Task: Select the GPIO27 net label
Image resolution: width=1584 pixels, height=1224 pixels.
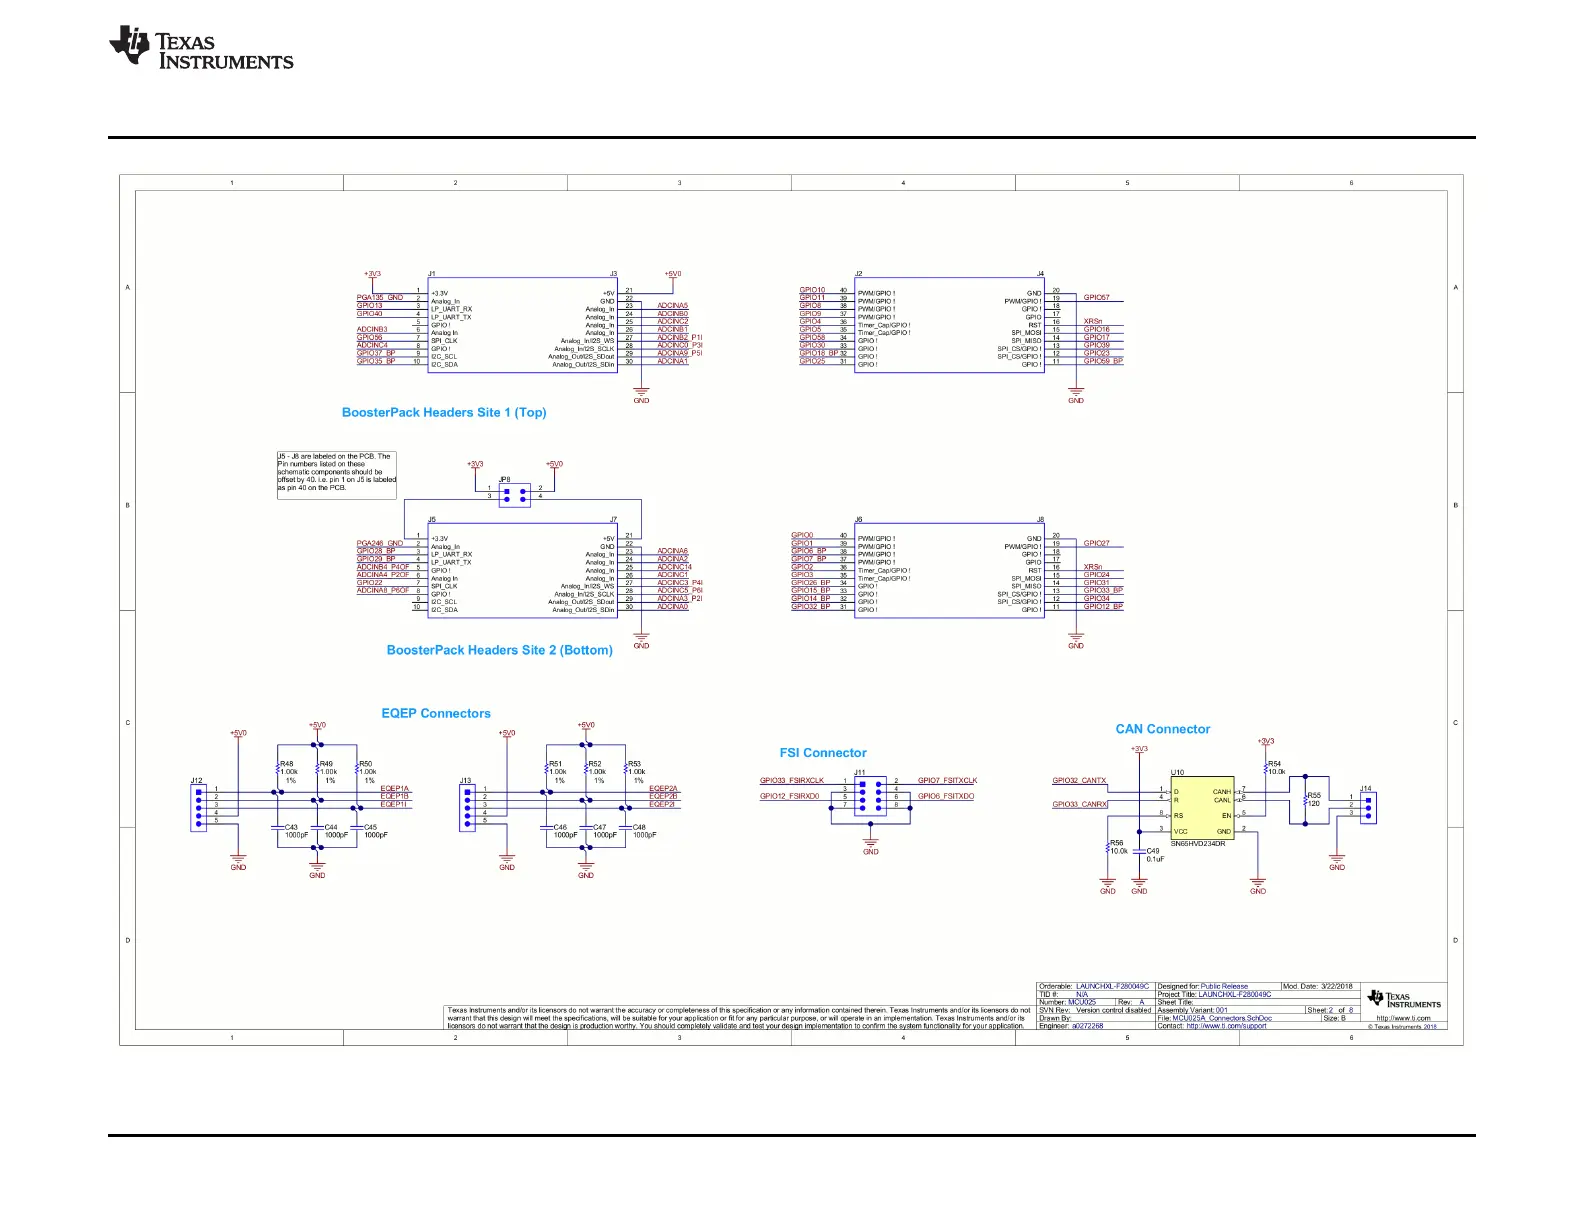Action: [1096, 544]
